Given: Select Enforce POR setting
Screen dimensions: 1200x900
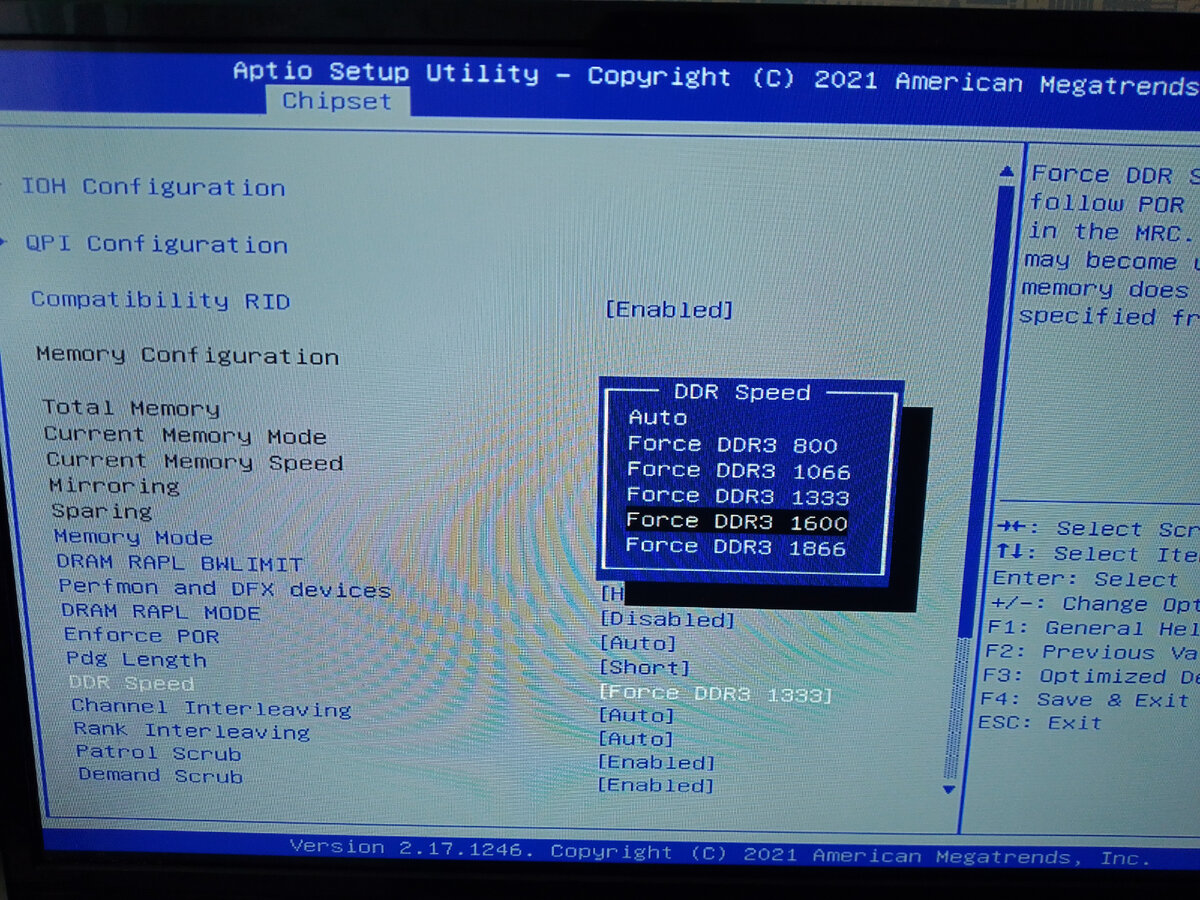Looking at the screenshot, I should 141,635.
